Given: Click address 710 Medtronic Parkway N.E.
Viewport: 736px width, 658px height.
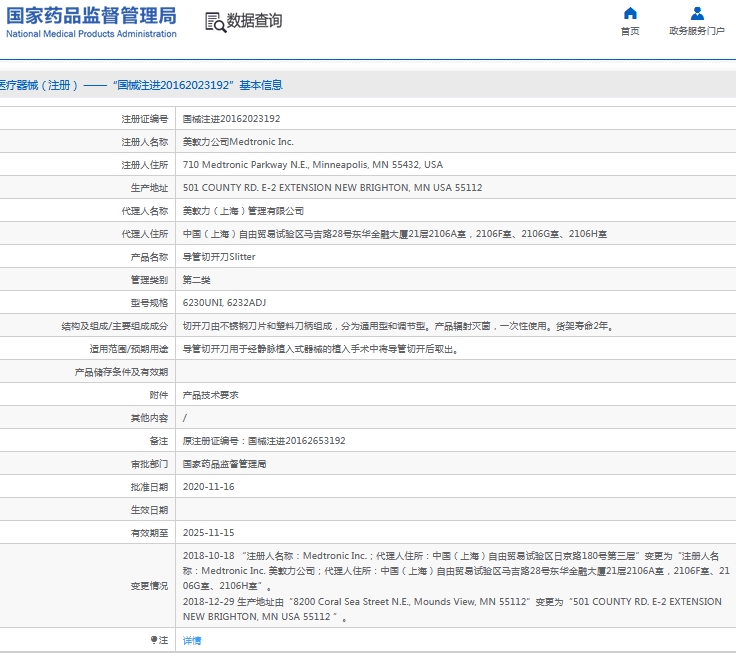Looking at the screenshot, I should click(x=313, y=165).
